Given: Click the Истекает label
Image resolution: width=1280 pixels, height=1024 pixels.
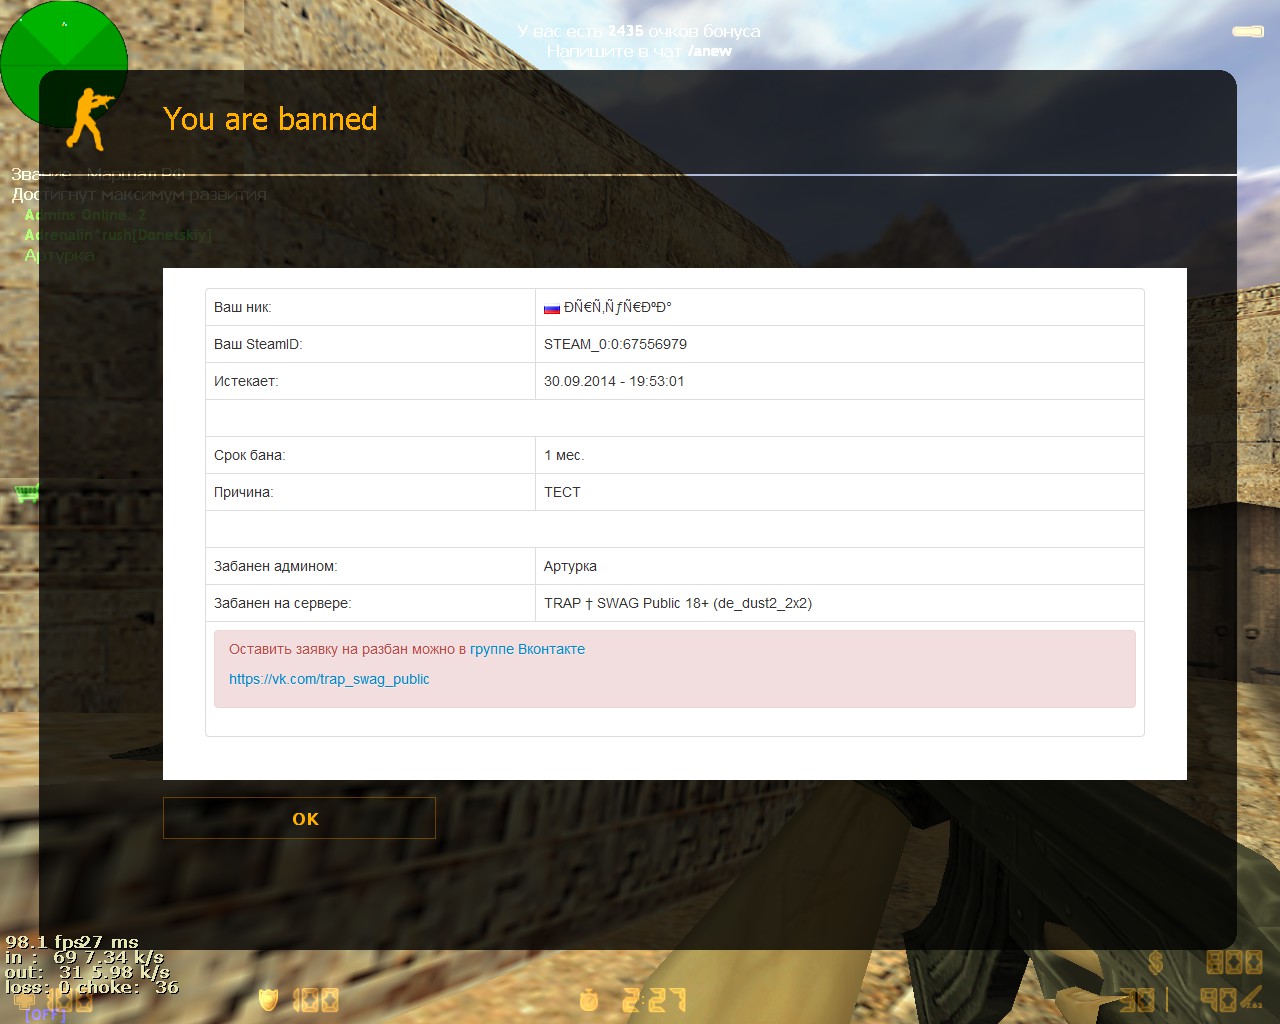Looking at the screenshot, I should (x=246, y=381).
